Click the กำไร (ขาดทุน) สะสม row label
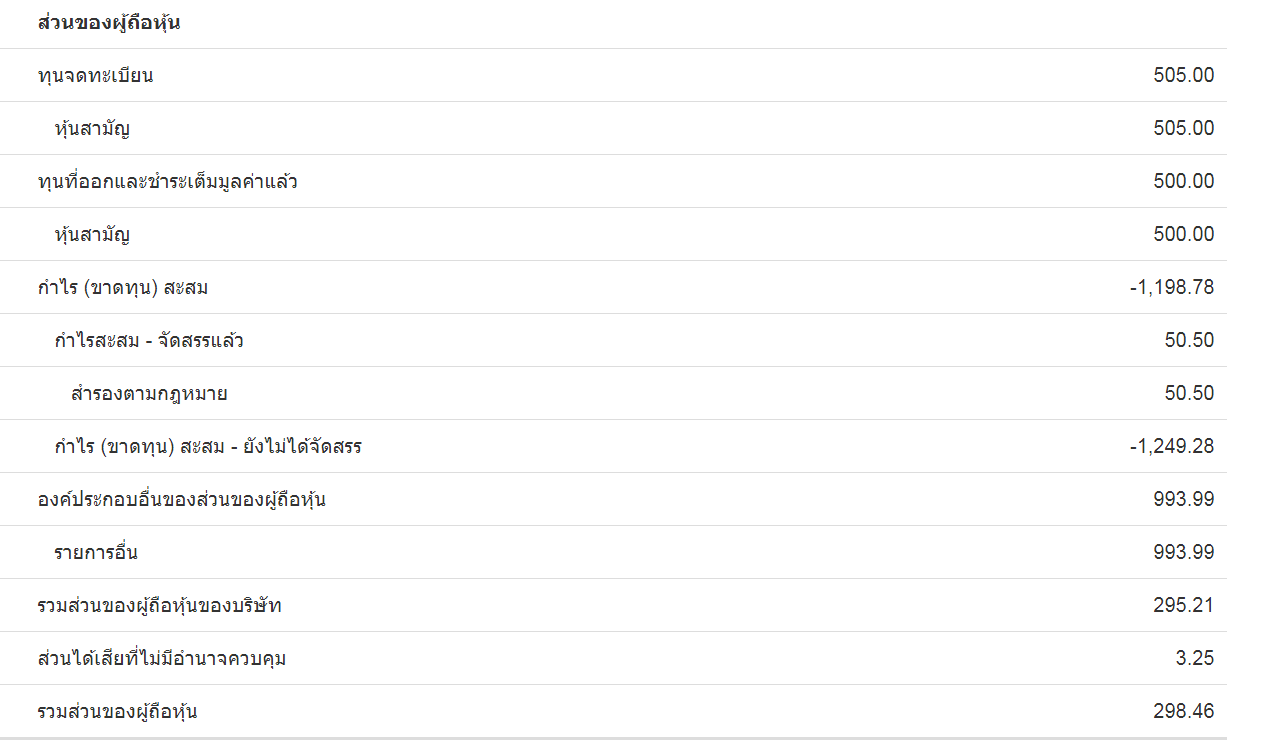Image resolution: width=1281 pixels, height=747 pixels. click(122, 287)
